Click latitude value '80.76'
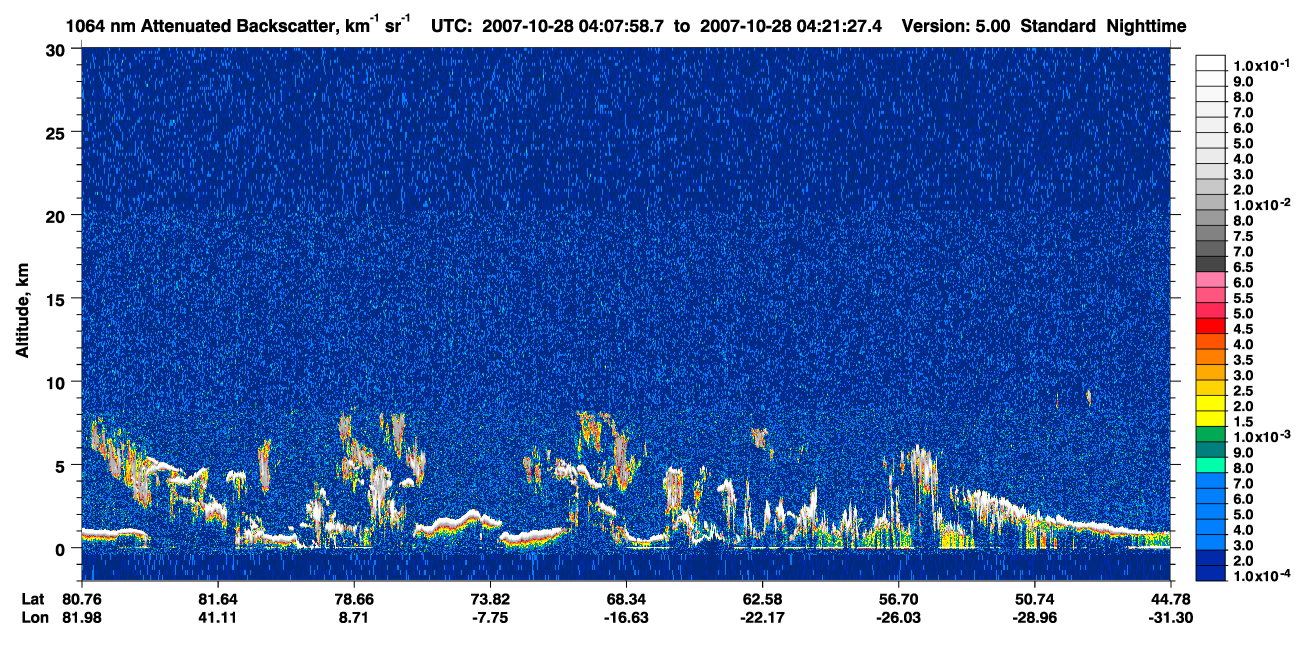 (x=81, y=598)
